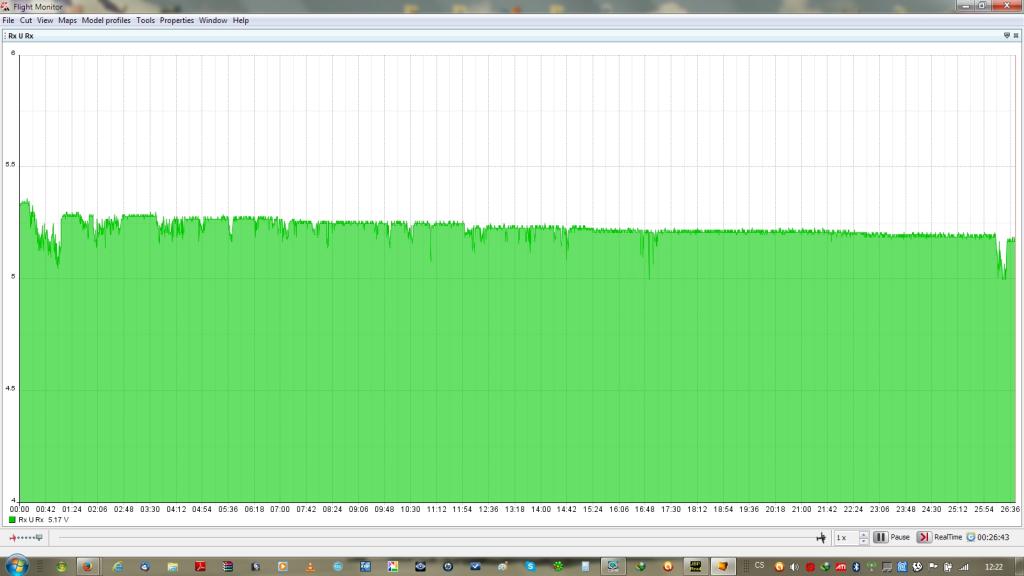Open the Model profiles menu

click(106, 20)
